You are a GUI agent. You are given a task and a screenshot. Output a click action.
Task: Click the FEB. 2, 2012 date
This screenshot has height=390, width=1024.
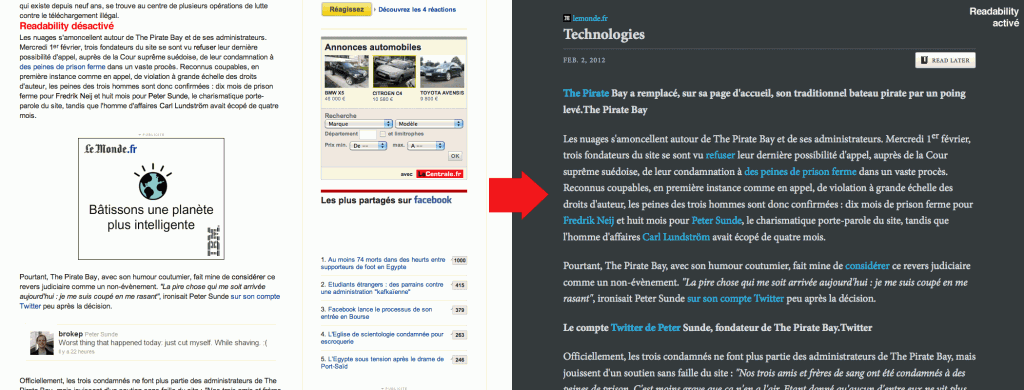584,60
